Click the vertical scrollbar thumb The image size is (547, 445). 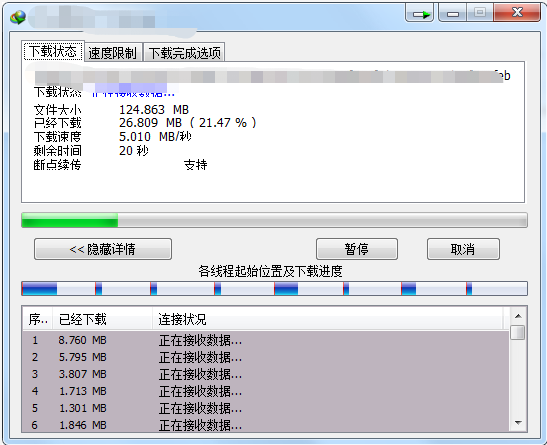518,332
